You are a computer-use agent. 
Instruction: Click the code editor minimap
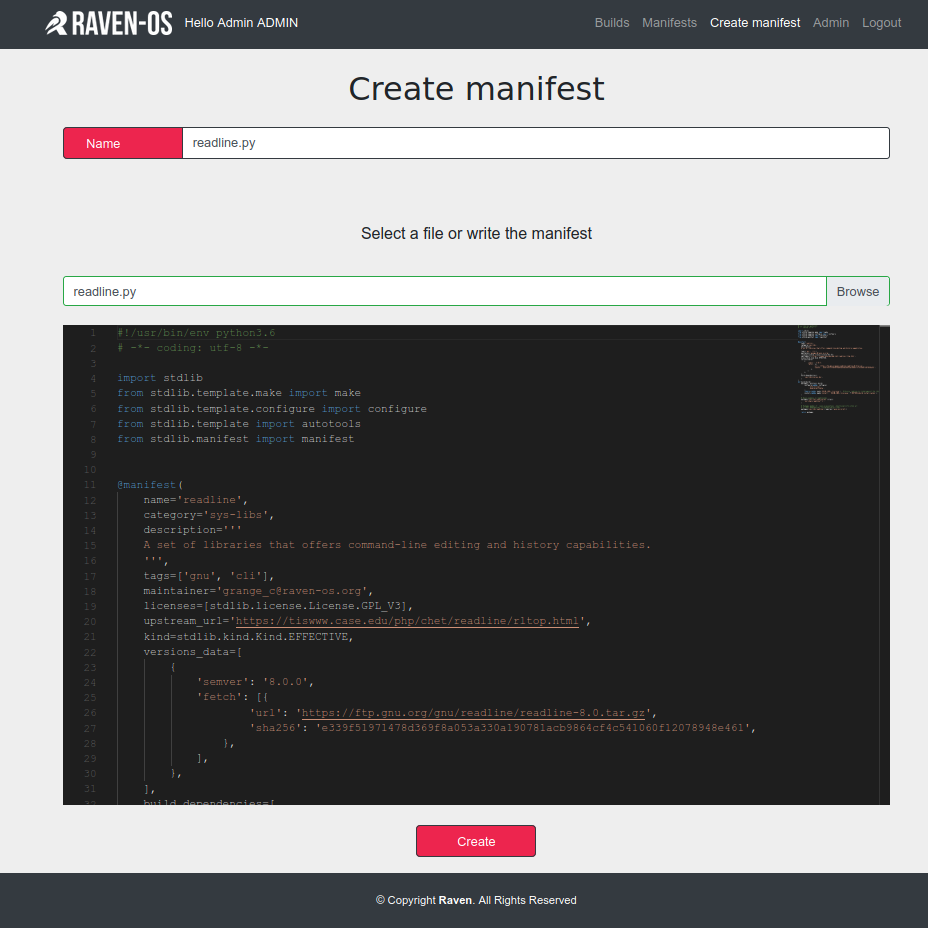[838, 365]
